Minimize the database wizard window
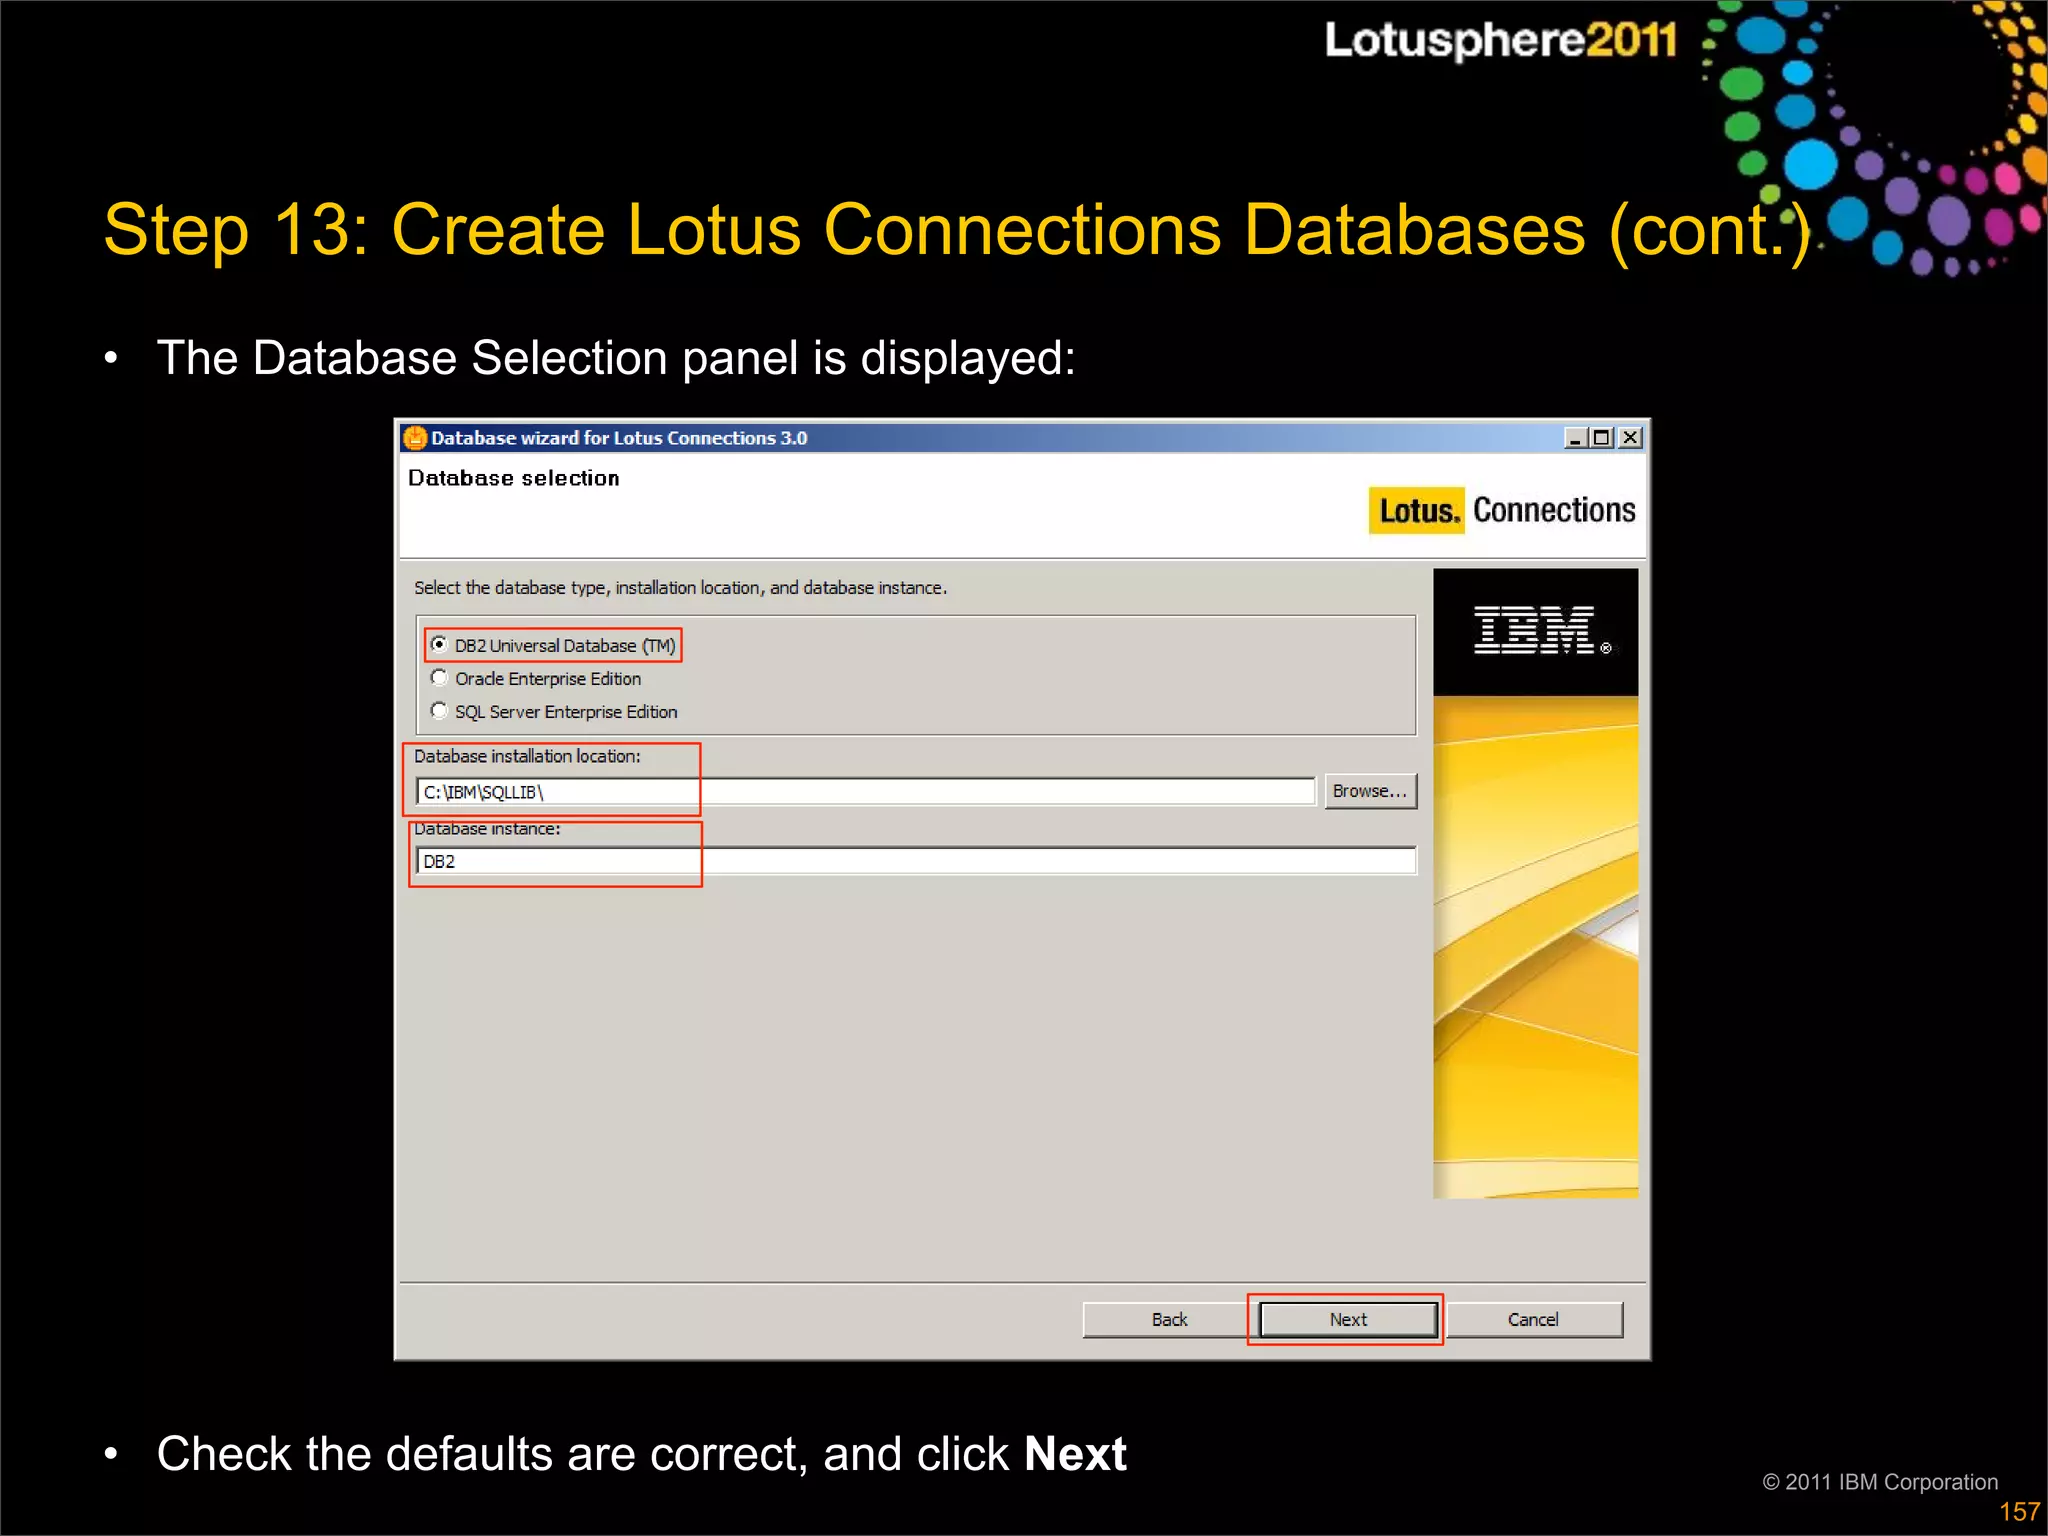The width and height of the screenshot is (2048, 1536). click(1576, 438)
